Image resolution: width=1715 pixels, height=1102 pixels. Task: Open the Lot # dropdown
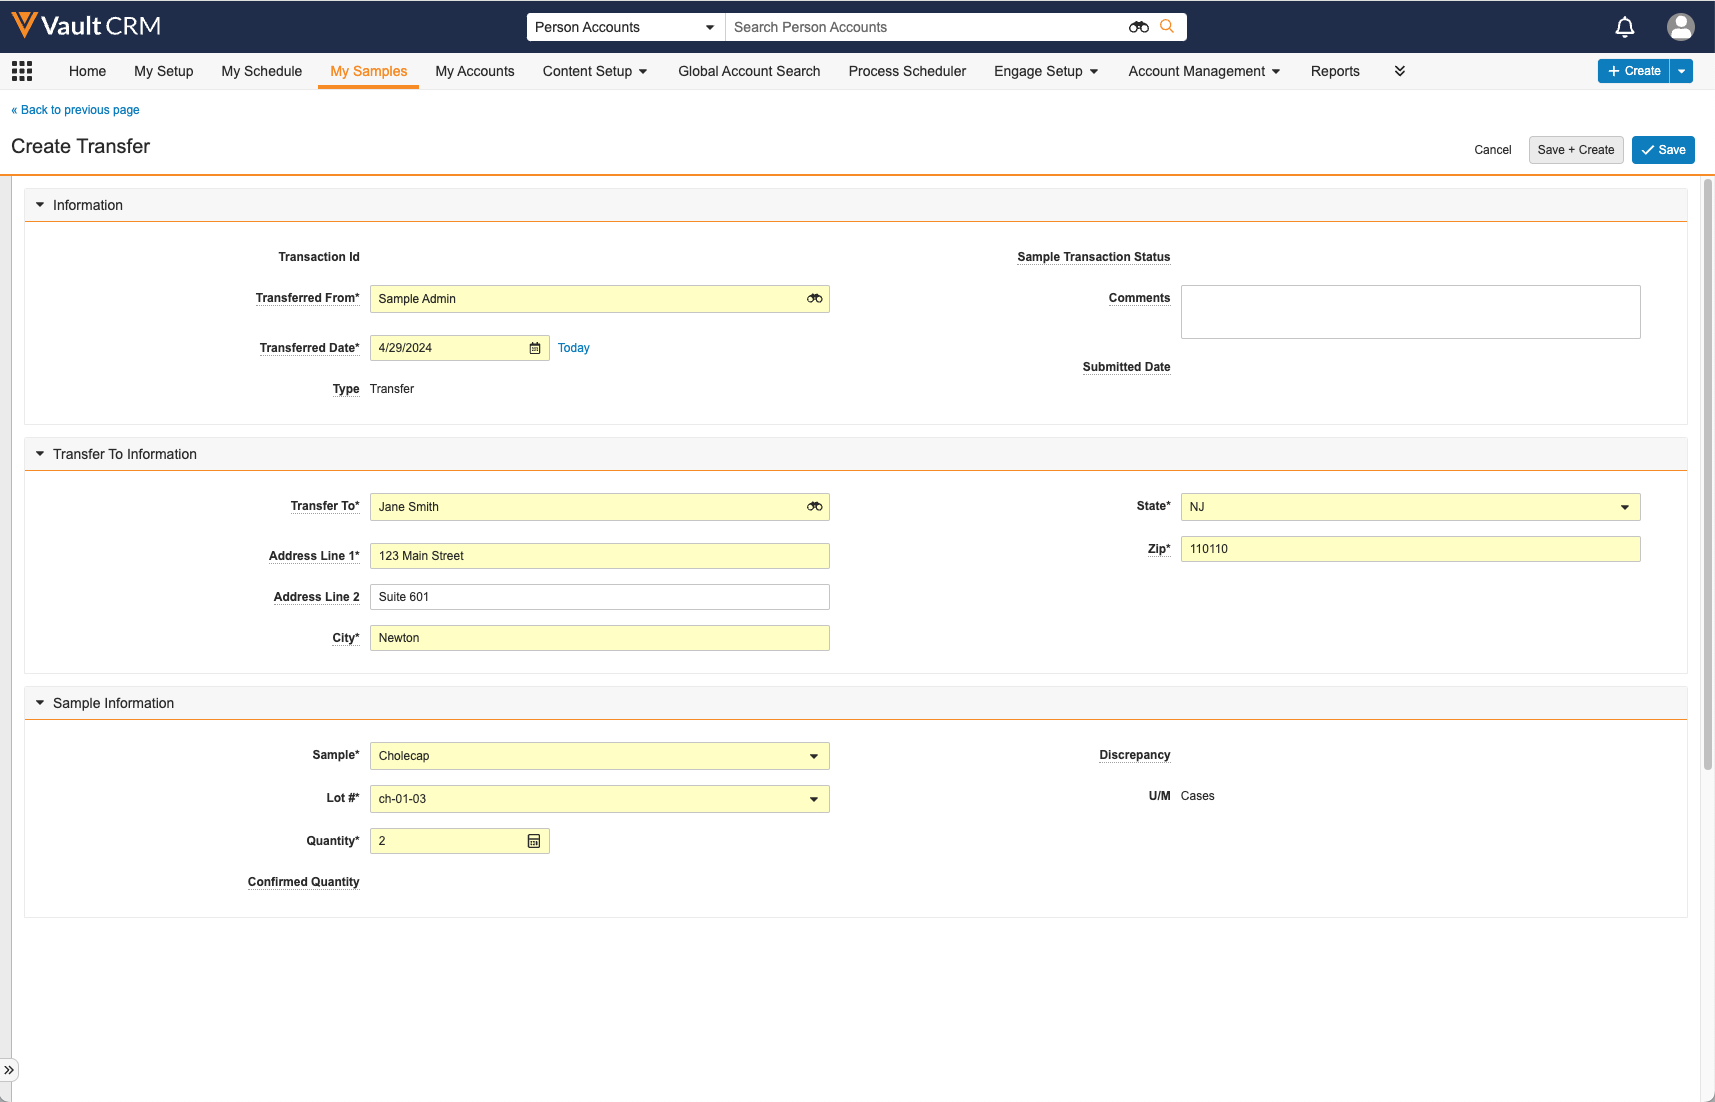coord(813,799)
